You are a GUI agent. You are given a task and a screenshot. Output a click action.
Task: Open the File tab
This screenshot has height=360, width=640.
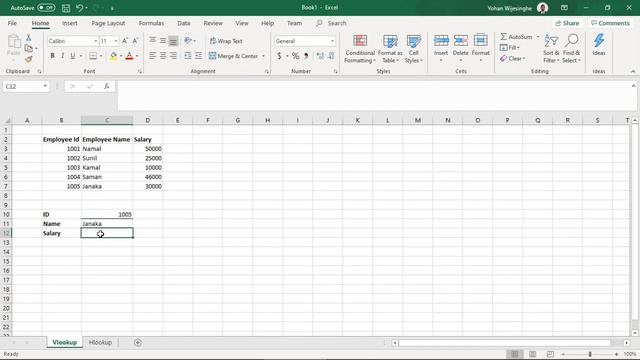12,23
